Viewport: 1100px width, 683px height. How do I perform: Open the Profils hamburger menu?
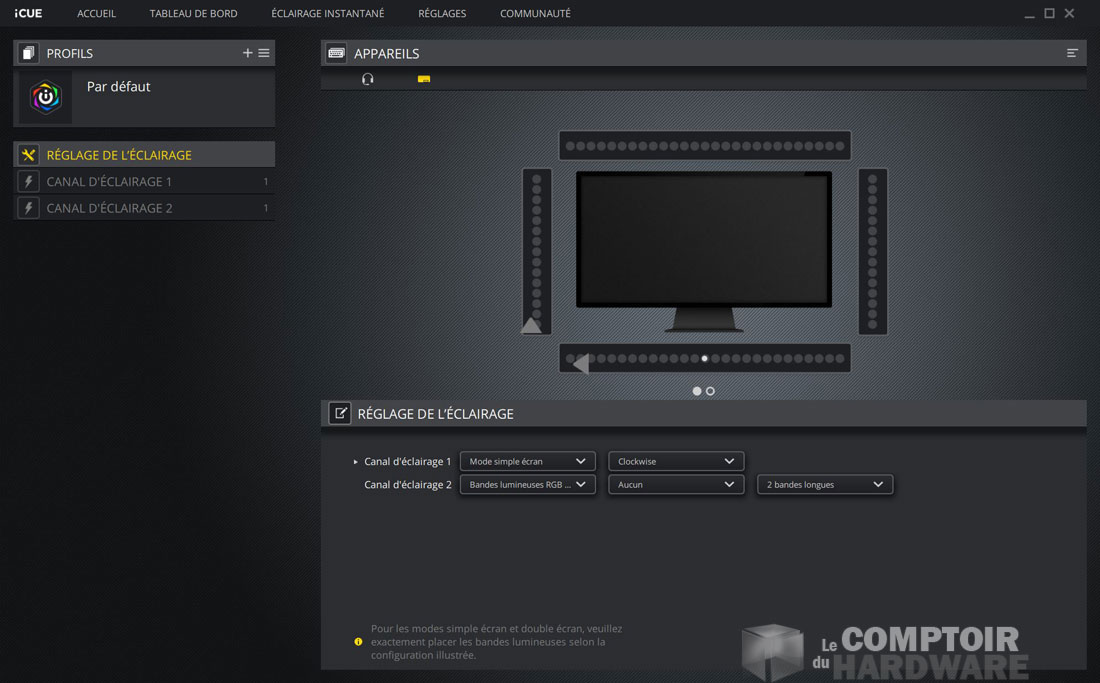264,53
